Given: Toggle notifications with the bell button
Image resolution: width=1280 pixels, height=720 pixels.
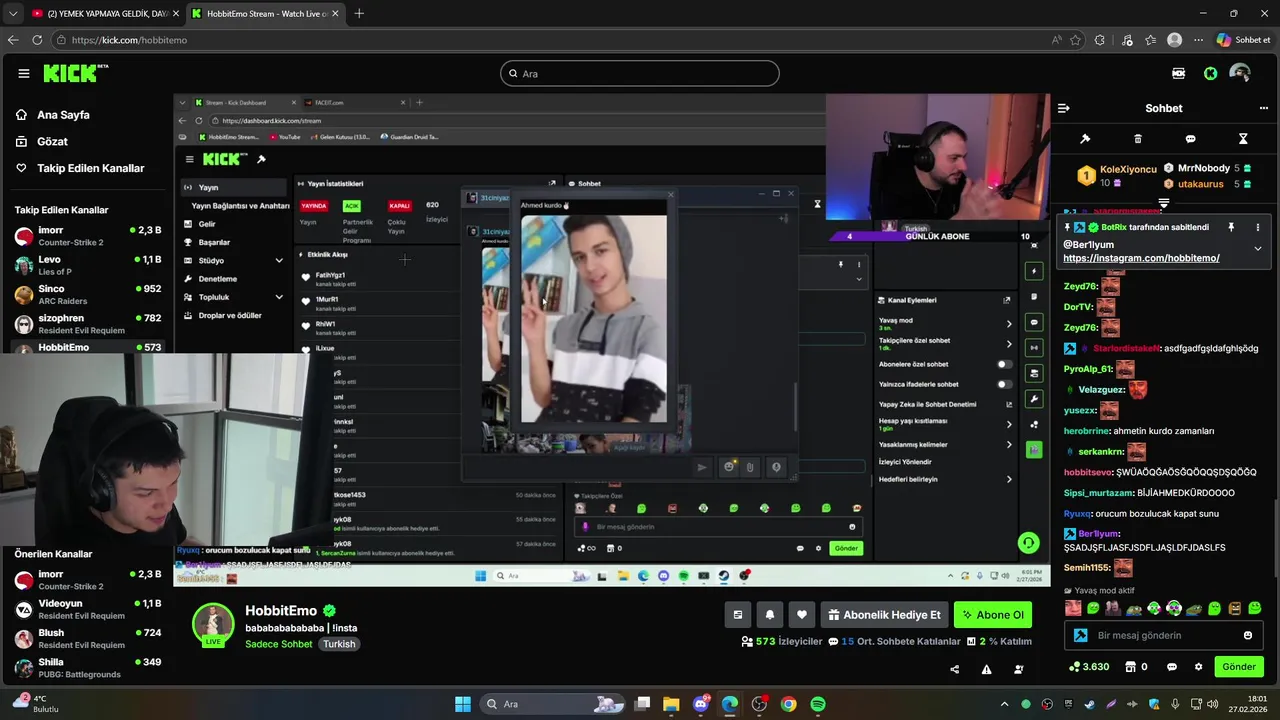Looking at the screenshot, I should 769,615.
